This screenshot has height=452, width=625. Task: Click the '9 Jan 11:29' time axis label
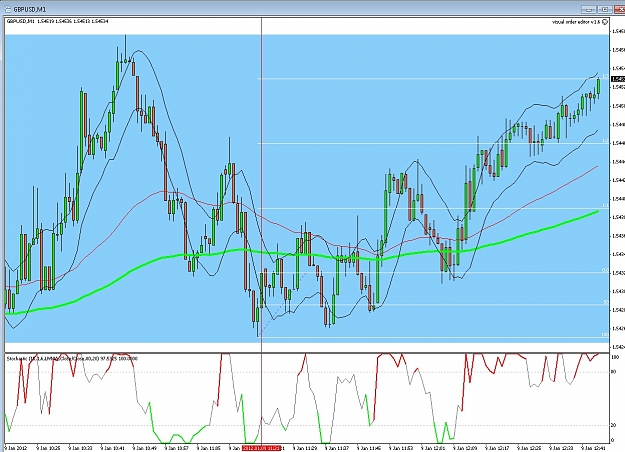point(305,448)
